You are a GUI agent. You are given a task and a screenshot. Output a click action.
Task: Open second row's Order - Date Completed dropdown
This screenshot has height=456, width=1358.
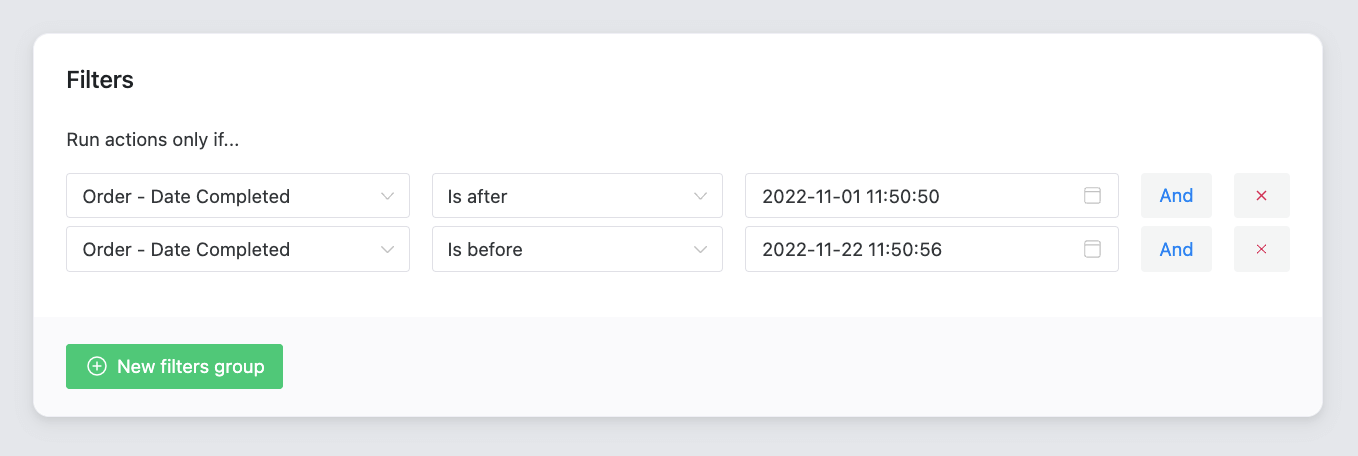pos(238,249)
